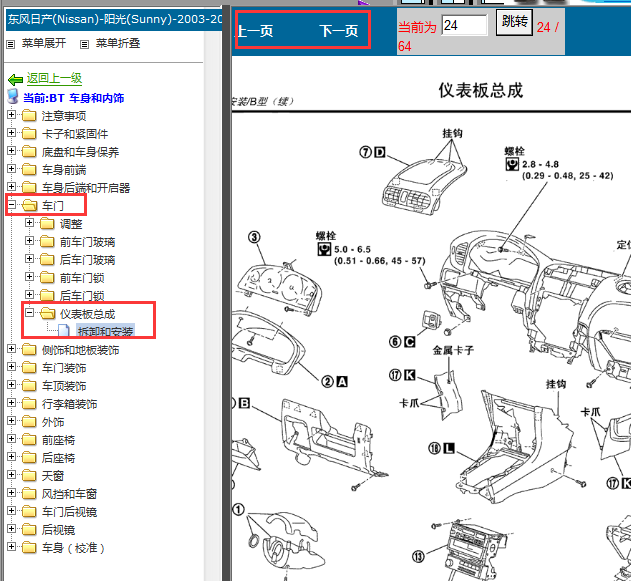Click the 车身前端 folder icon
This screenshot has width=631, height=581.
pos(29,170)
